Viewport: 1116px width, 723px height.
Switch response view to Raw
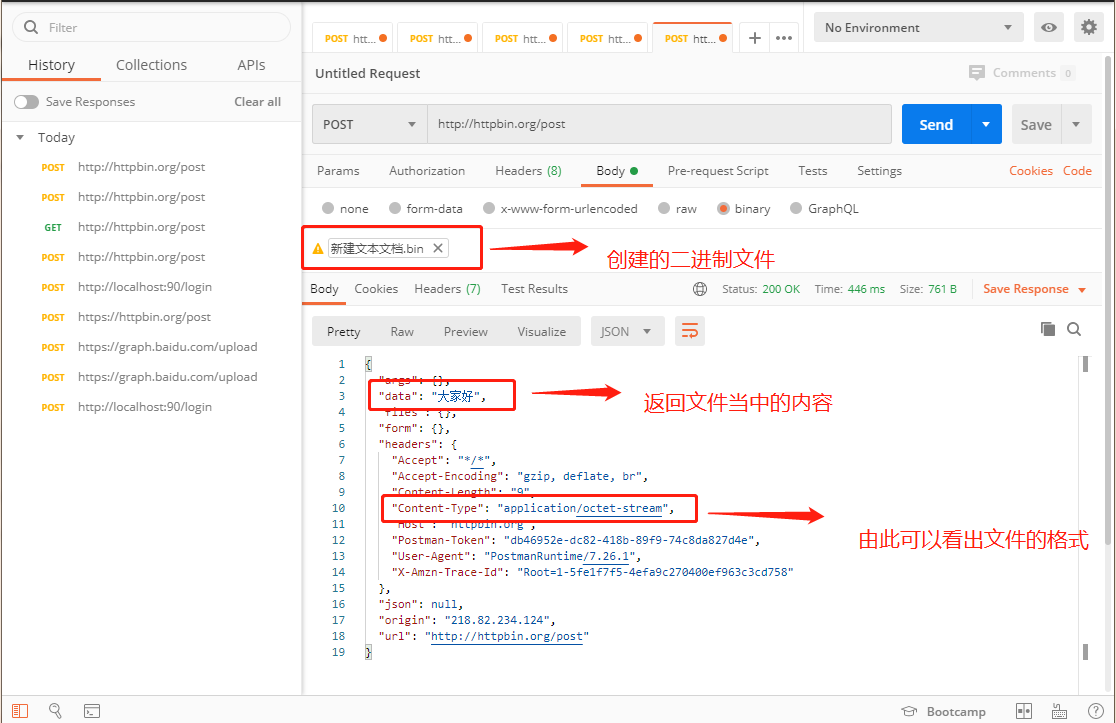pos(402,332)
